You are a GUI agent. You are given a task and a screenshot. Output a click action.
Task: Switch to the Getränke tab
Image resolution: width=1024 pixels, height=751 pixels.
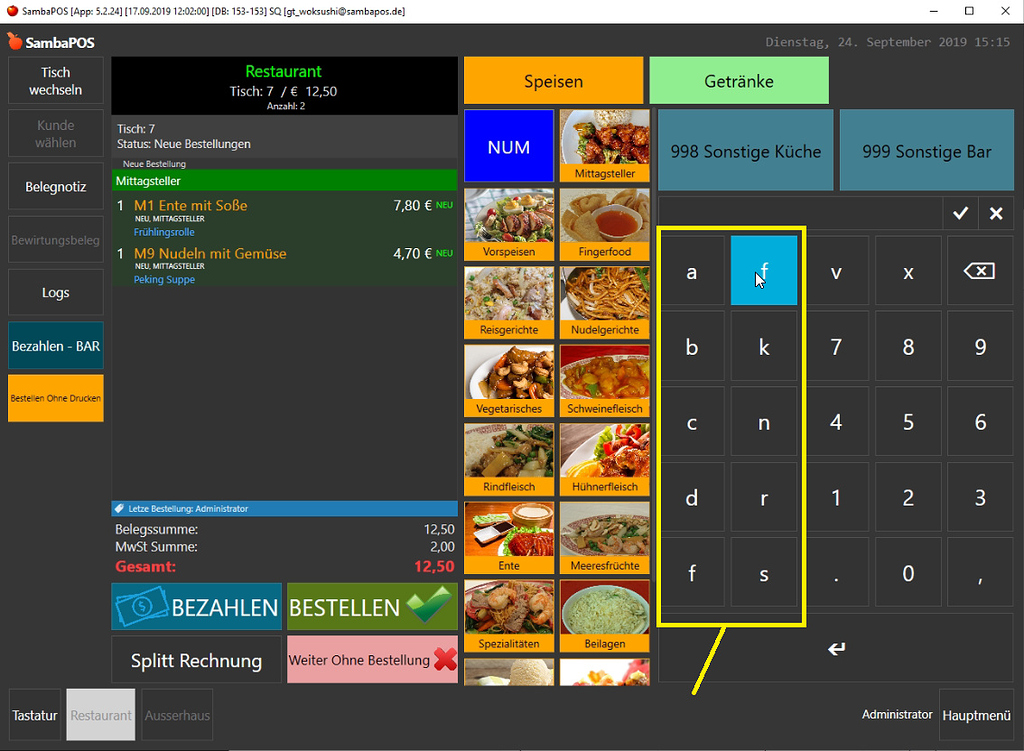739,80
